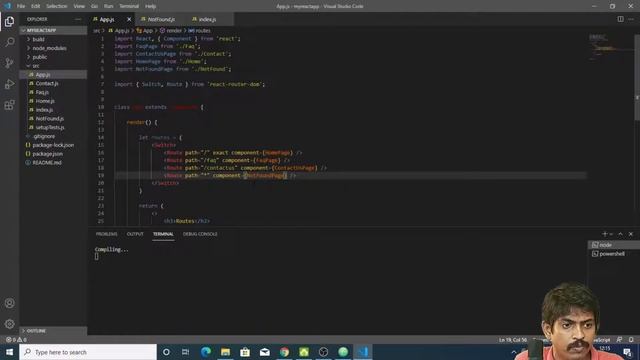This screenshot has height=360, width=640.
Task: Launch Microsoft Edge from taskbar
Action: [206, 352]
